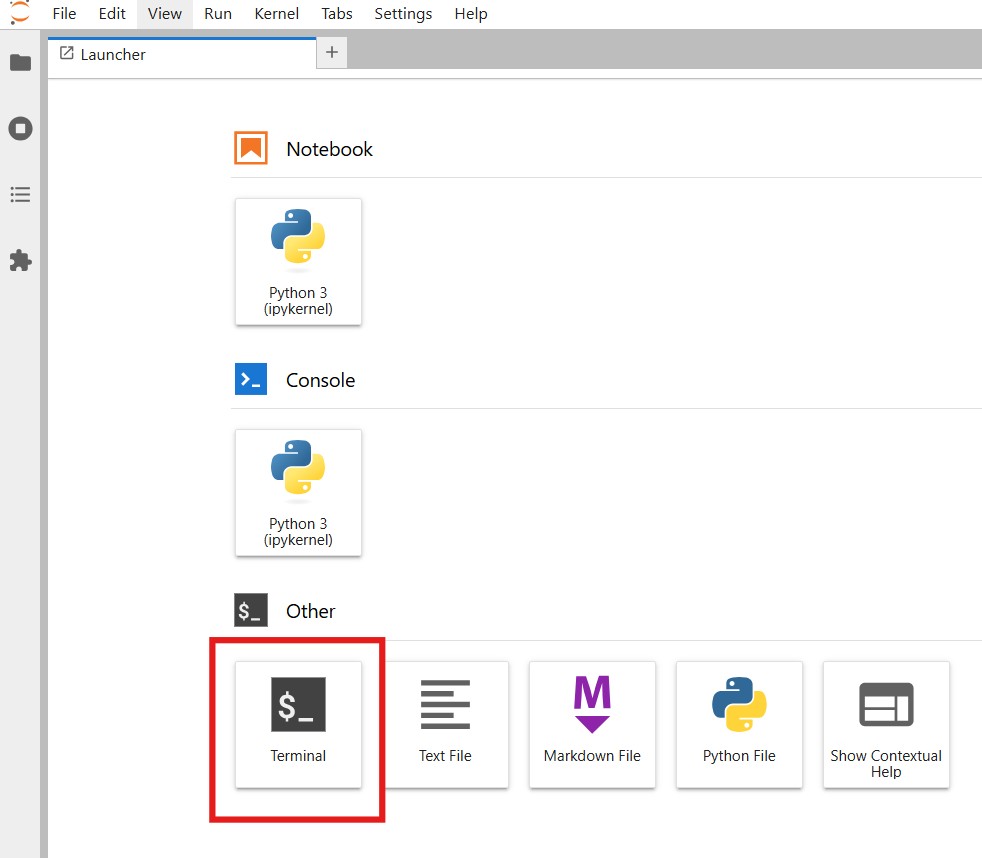
Task: Open the Edit menu
Action: [x=112, y=14]
